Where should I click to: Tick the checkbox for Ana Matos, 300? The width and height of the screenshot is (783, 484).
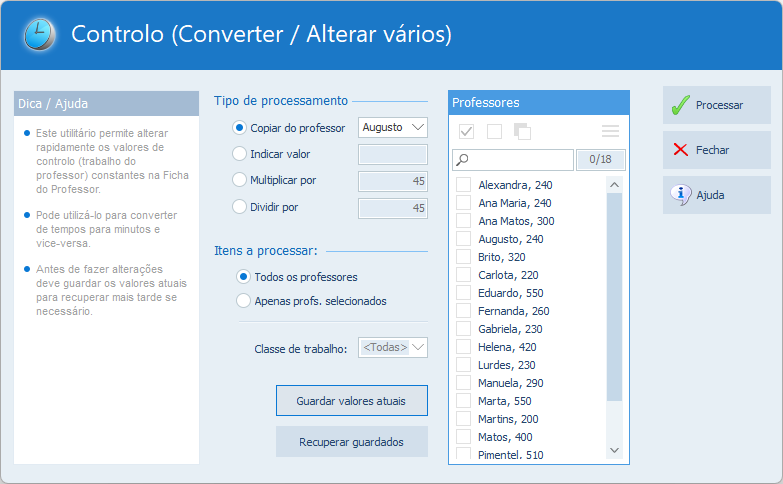[464, 221]
